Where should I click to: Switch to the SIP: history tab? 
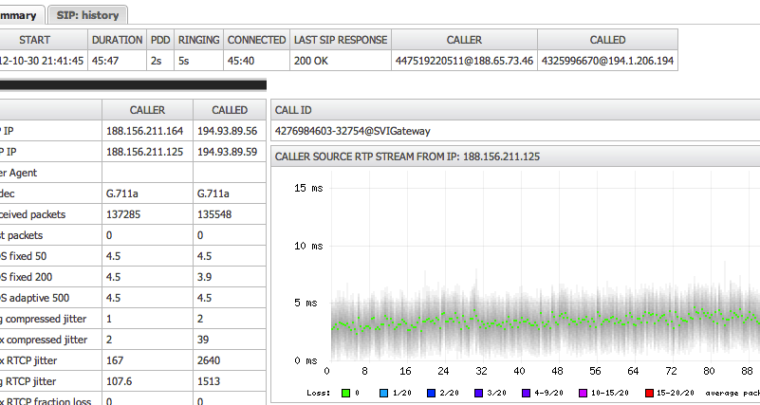[88, 15]
